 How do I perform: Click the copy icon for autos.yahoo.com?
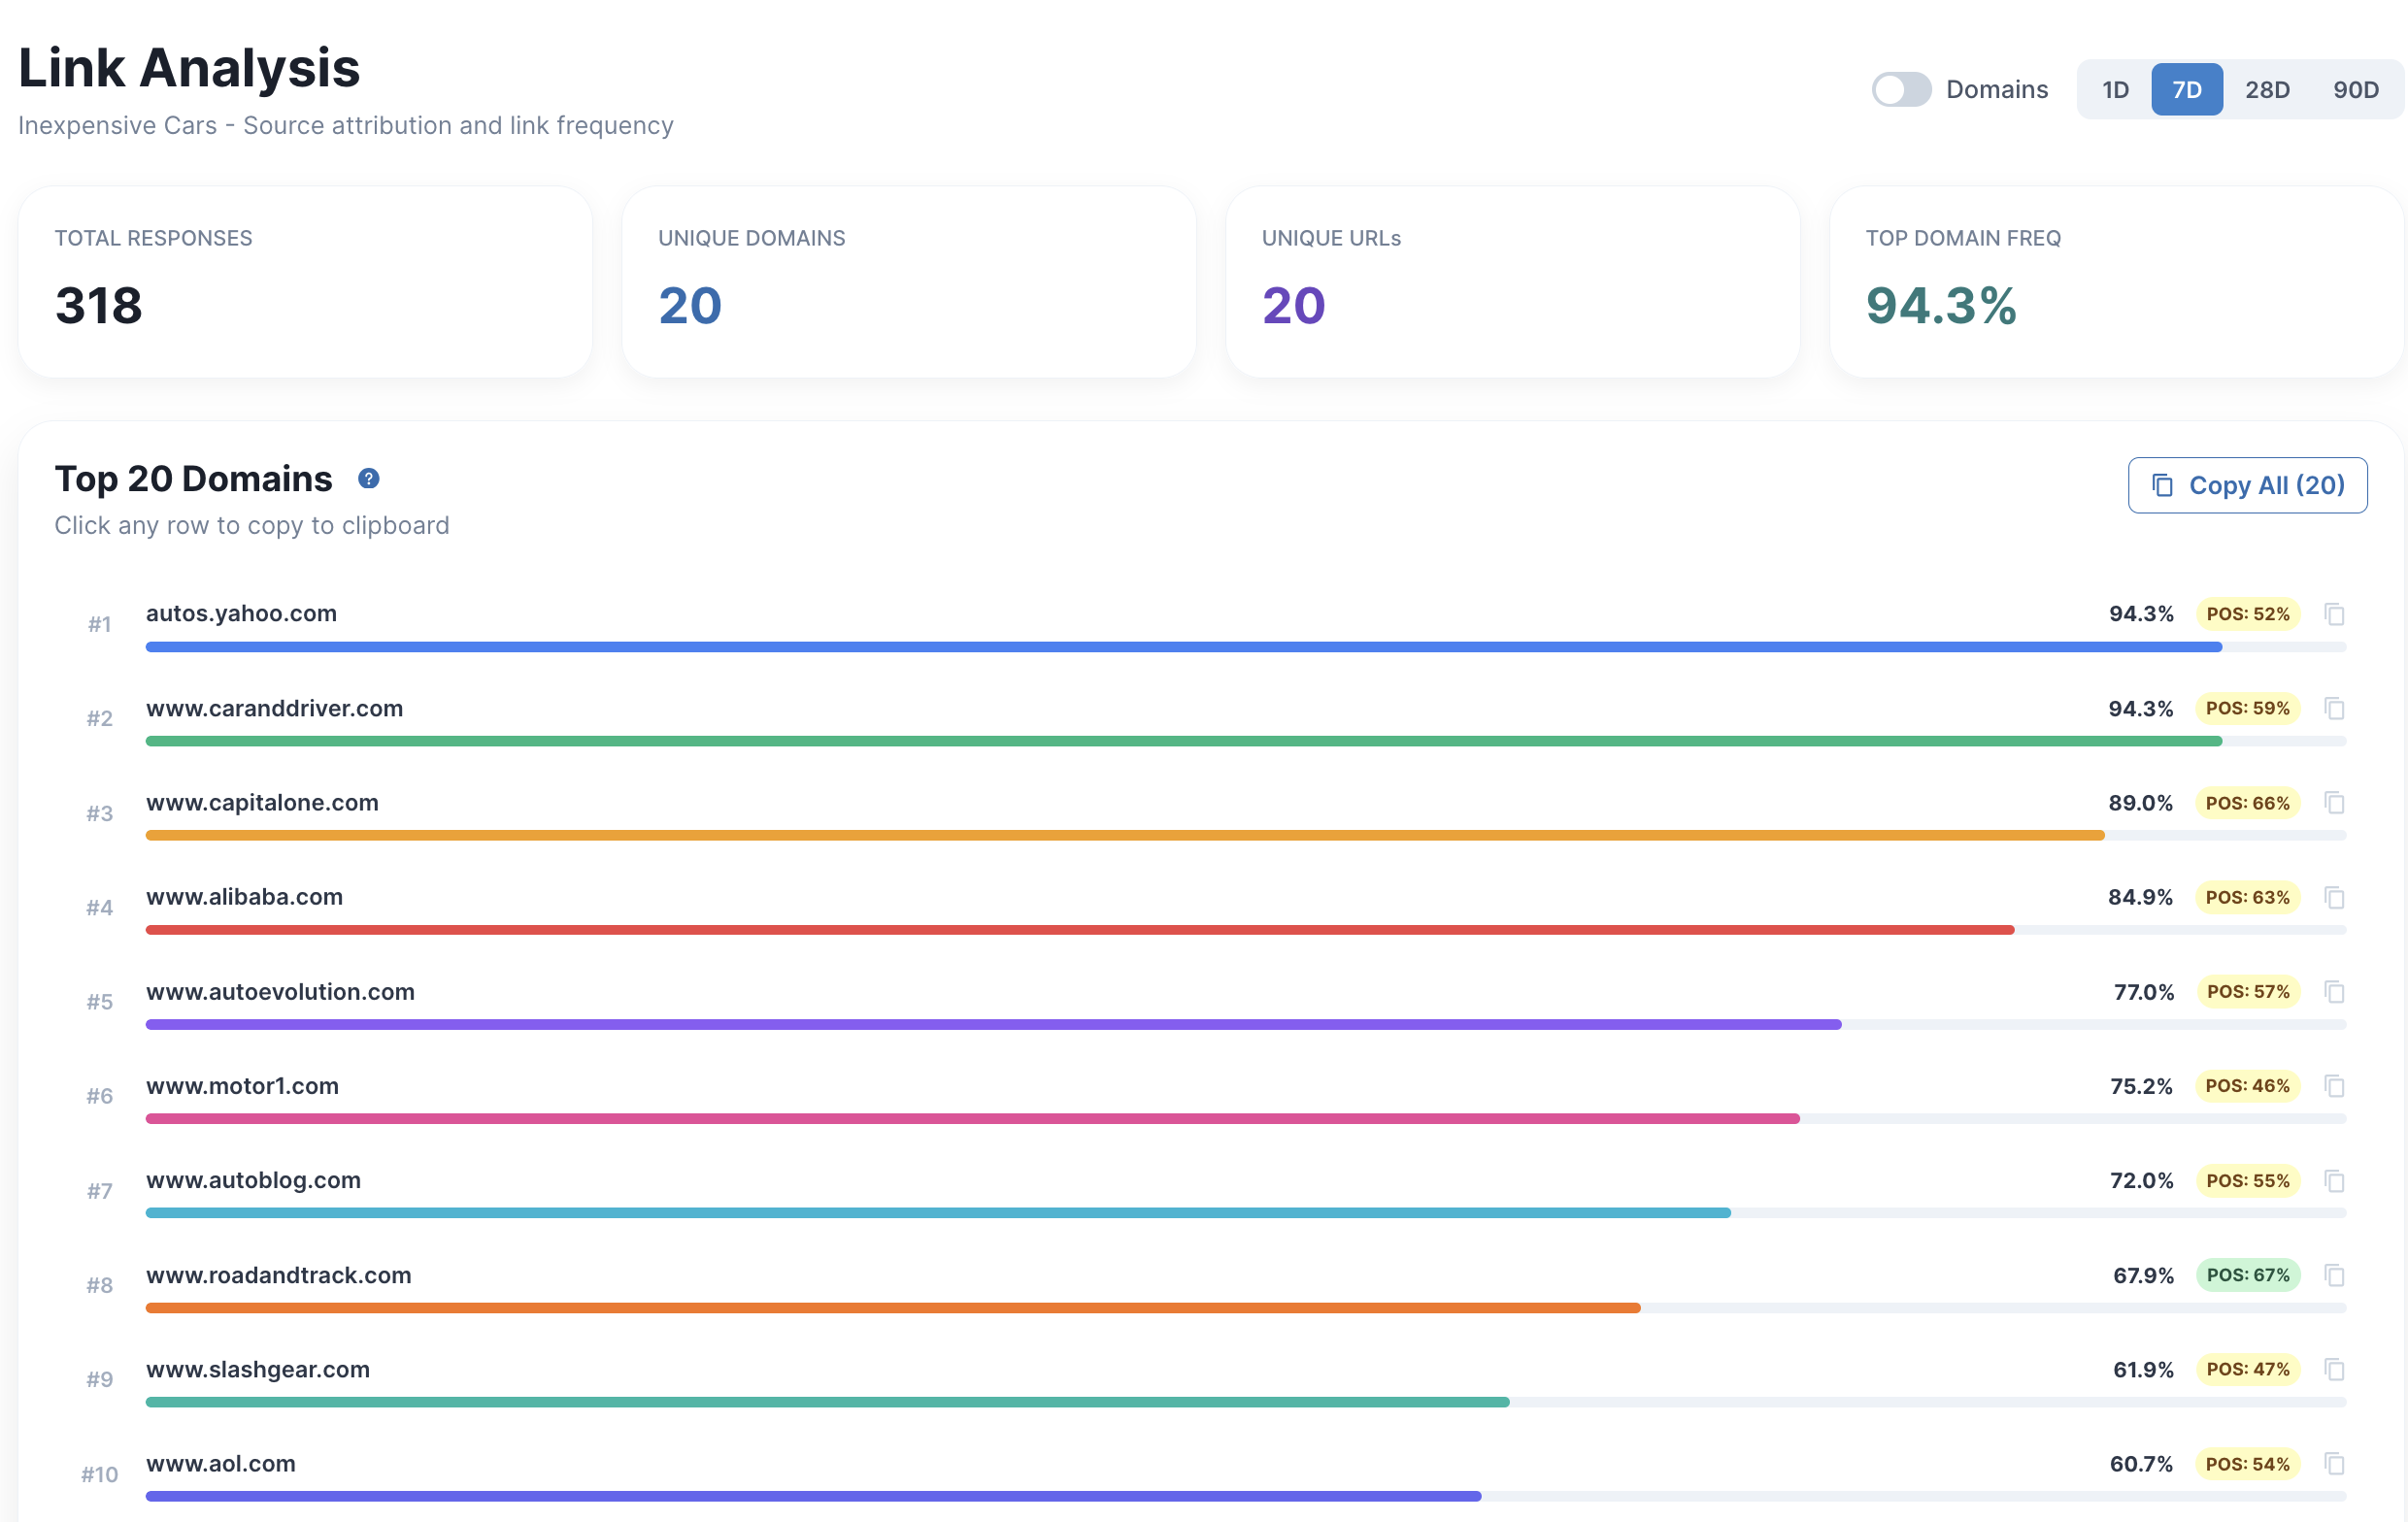[2334, 614]
